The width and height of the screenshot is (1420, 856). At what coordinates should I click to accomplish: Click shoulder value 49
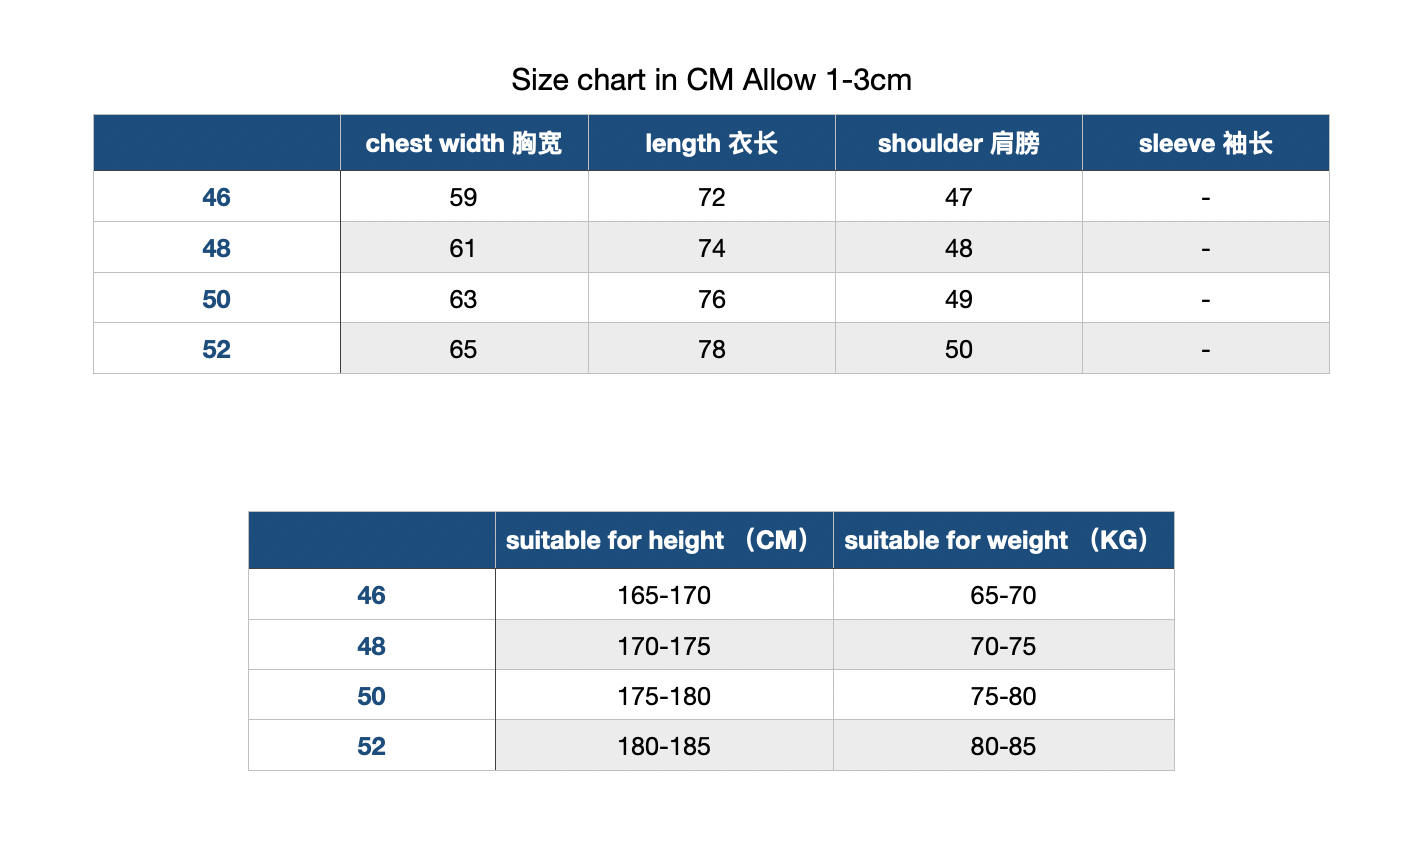pyautogui.click(x=959, y=299)
